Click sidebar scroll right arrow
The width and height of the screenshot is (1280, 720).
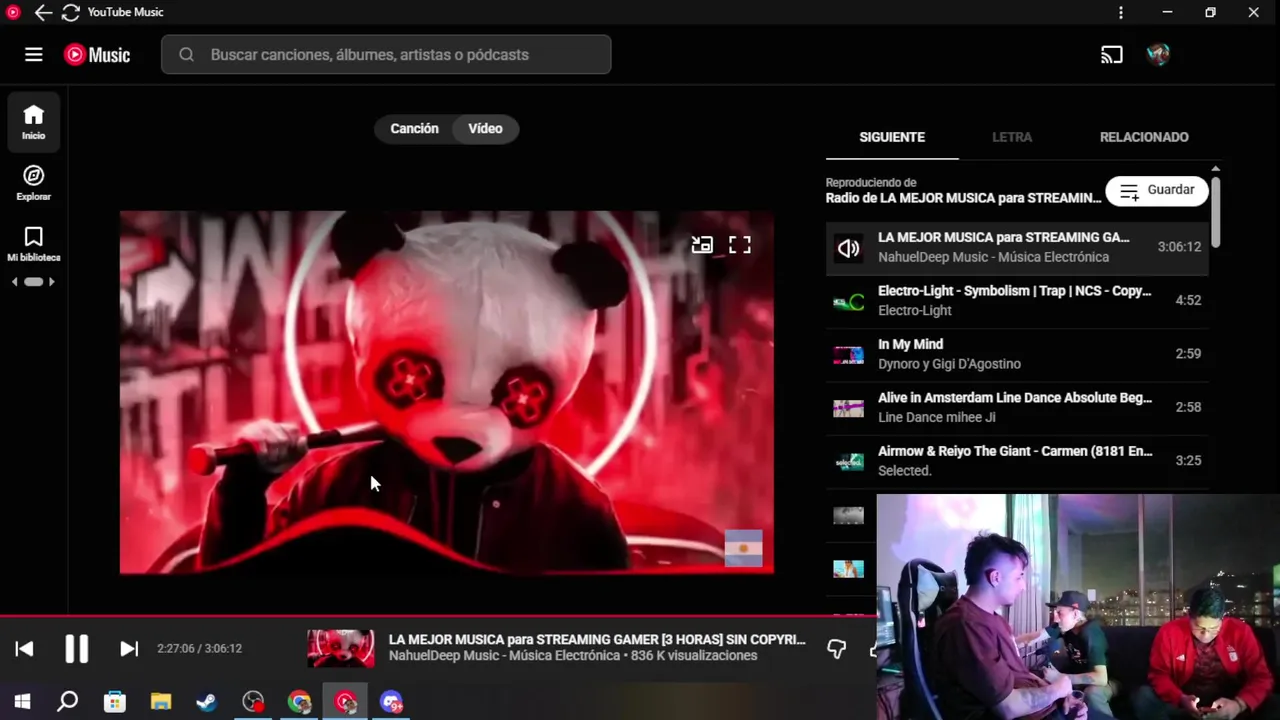click(52, 282)
